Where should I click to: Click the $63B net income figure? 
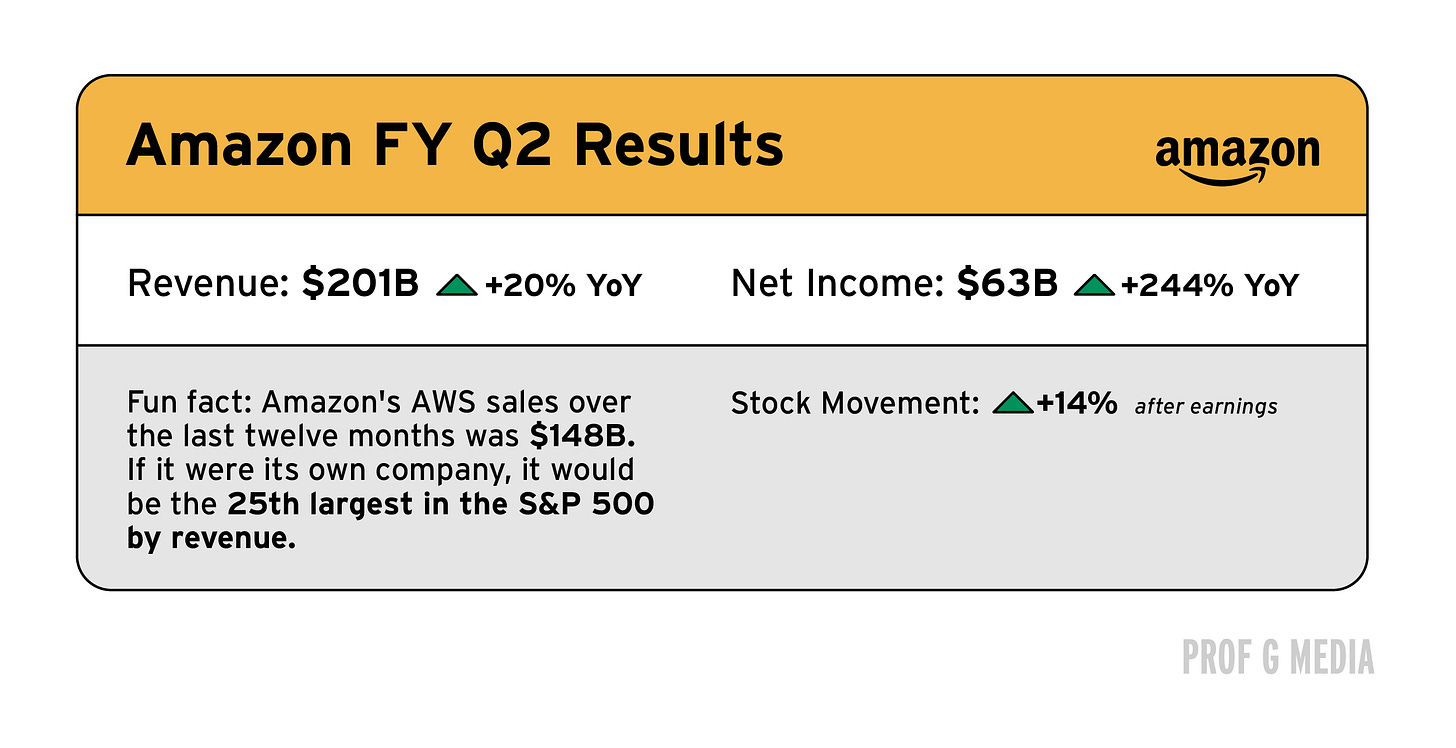coord(1007,285)
